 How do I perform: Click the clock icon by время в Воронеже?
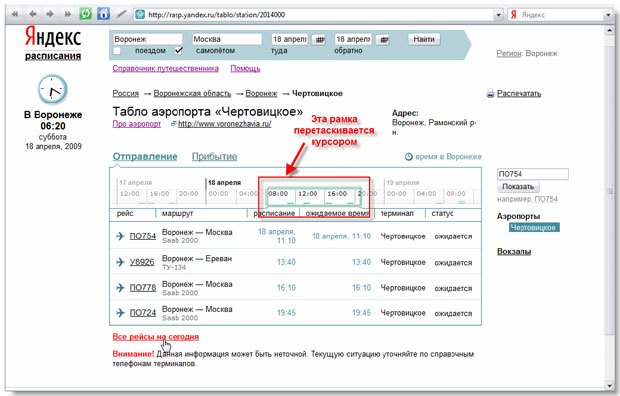click(x=409, y=157)
